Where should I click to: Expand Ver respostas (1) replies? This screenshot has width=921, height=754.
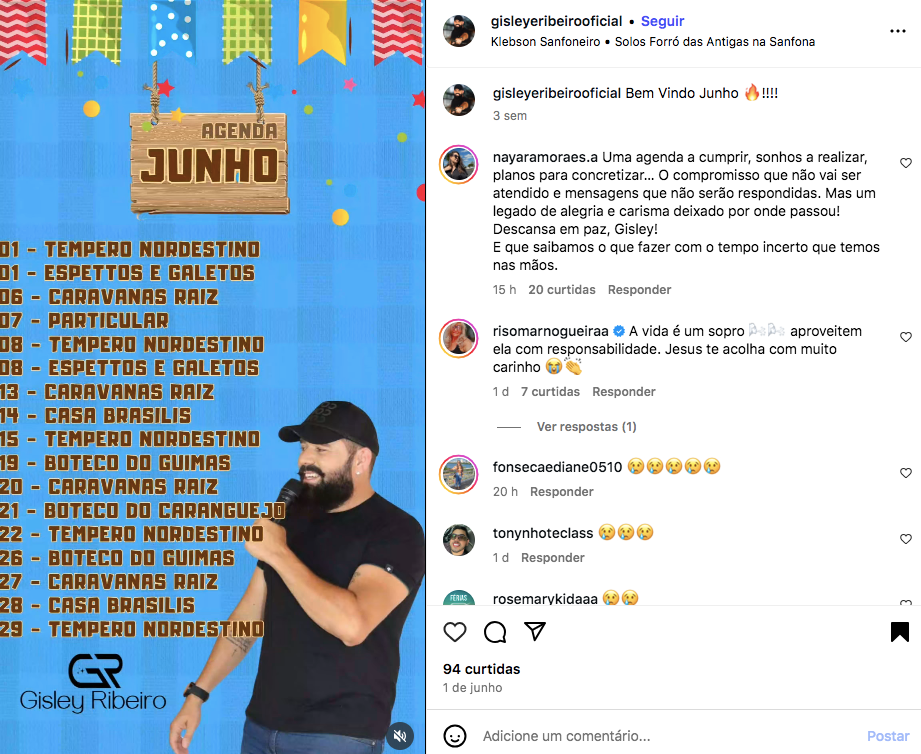click(x=586, y=427)
